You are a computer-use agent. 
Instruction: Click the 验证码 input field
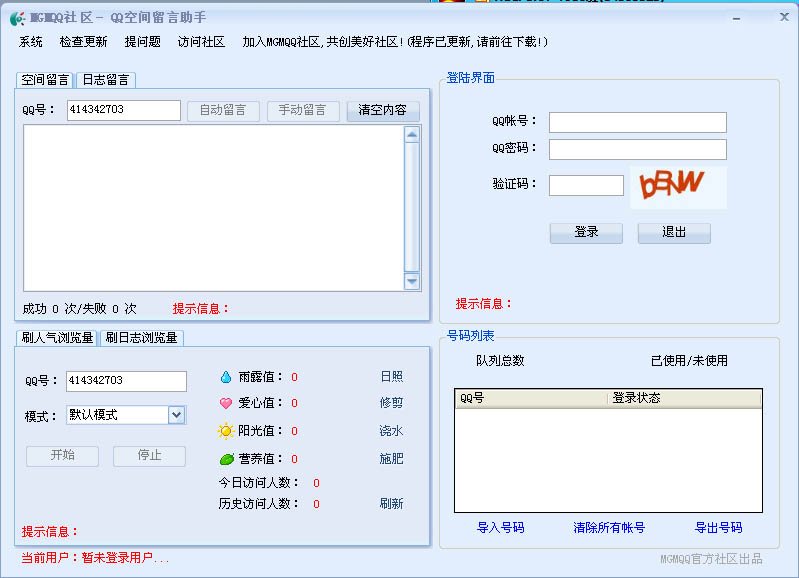[x=586, y=186]
